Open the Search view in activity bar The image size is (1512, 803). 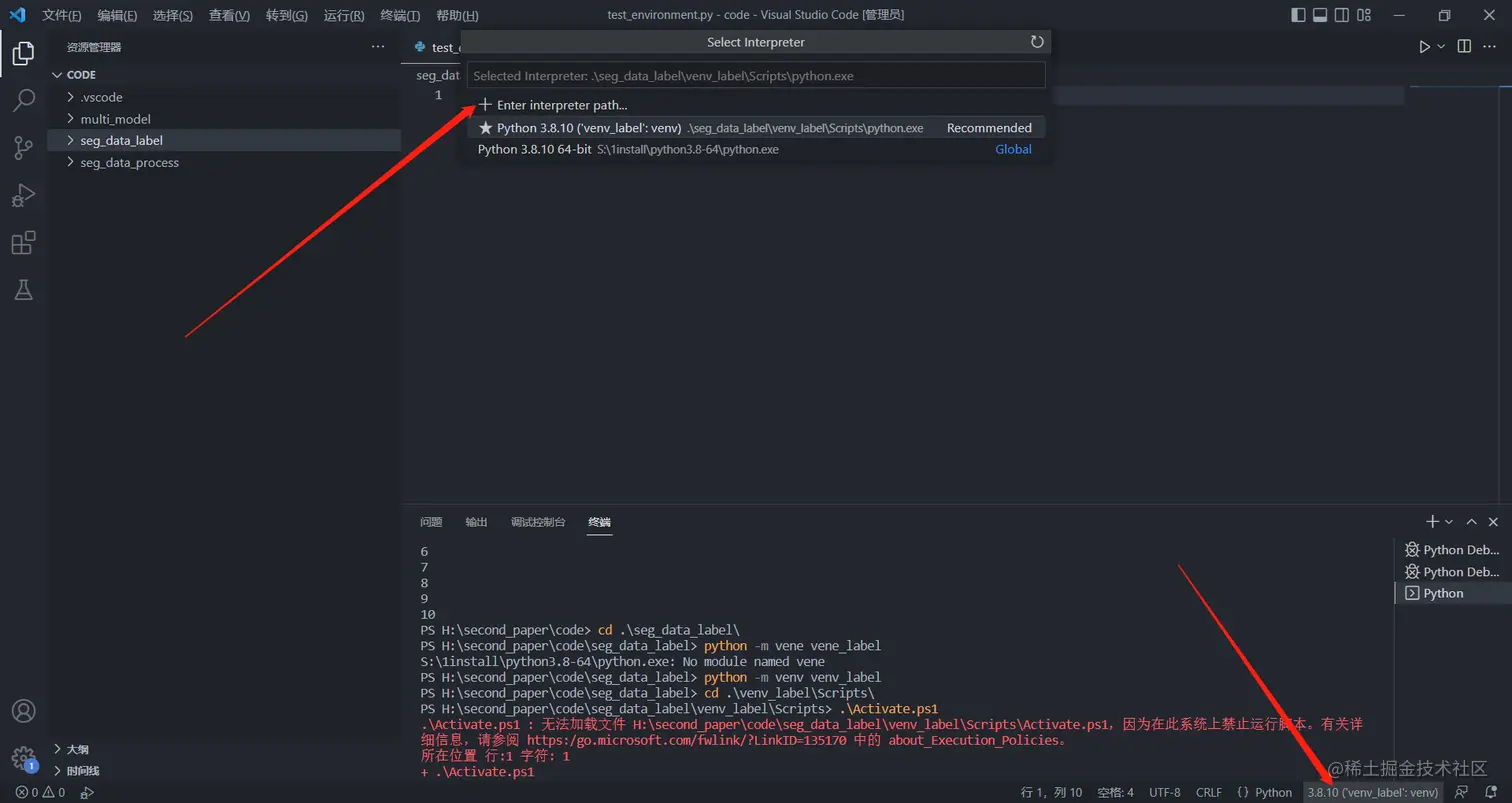click(23, 100)
